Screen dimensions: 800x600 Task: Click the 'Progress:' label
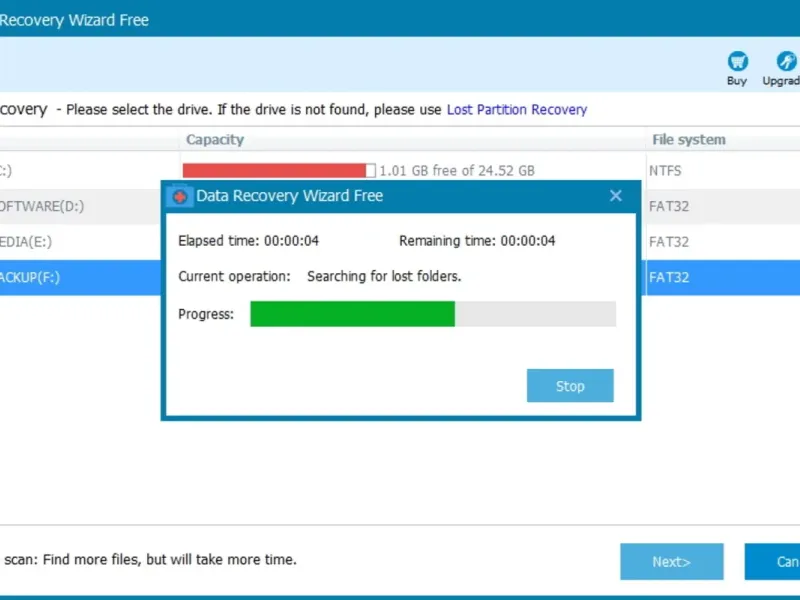tap(206, 314)
